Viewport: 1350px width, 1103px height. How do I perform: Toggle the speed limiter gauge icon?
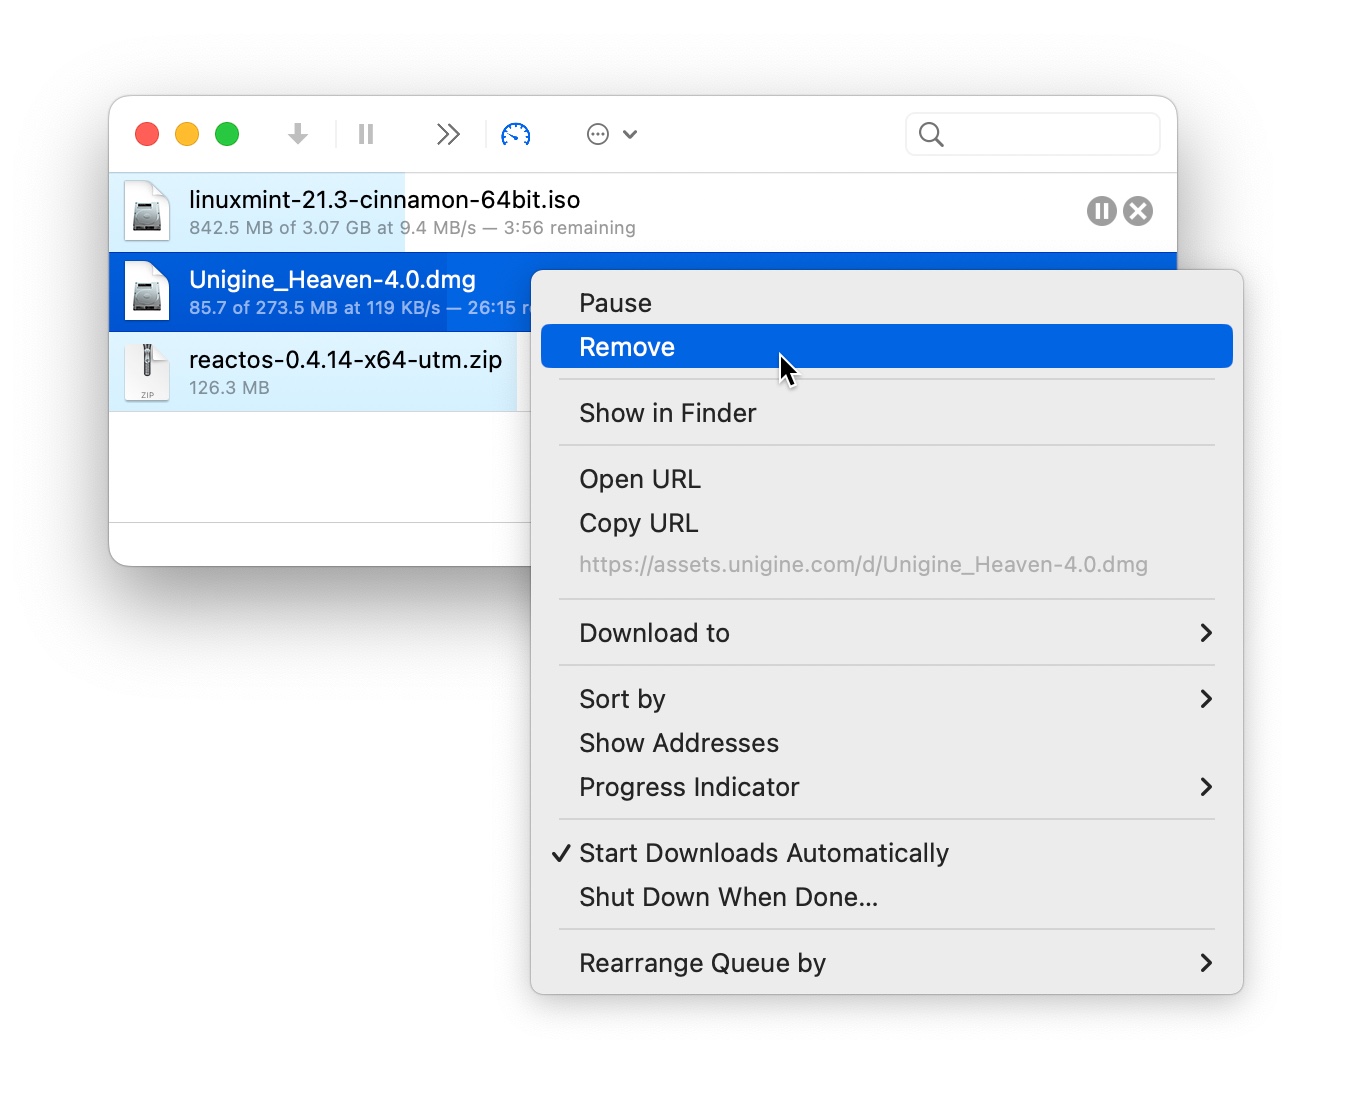516,134
